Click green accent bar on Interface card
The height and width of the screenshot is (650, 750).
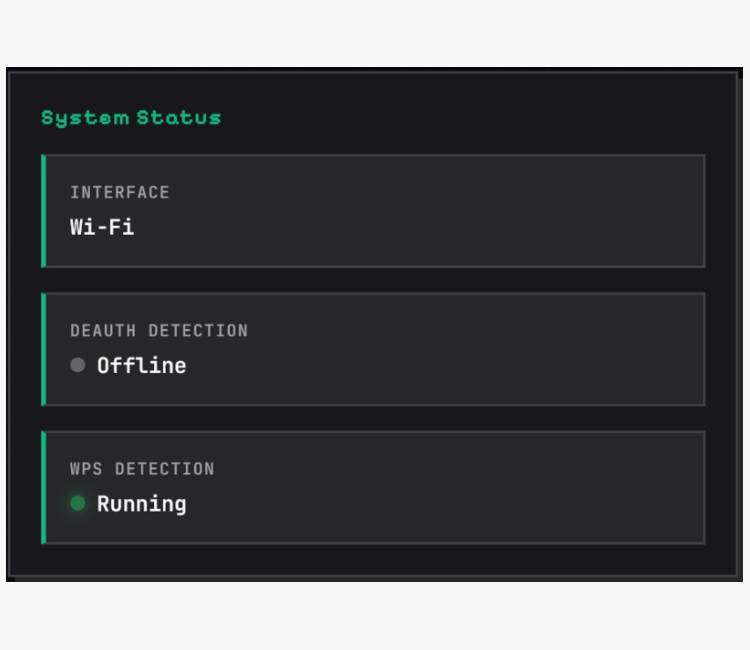point(43,211)
